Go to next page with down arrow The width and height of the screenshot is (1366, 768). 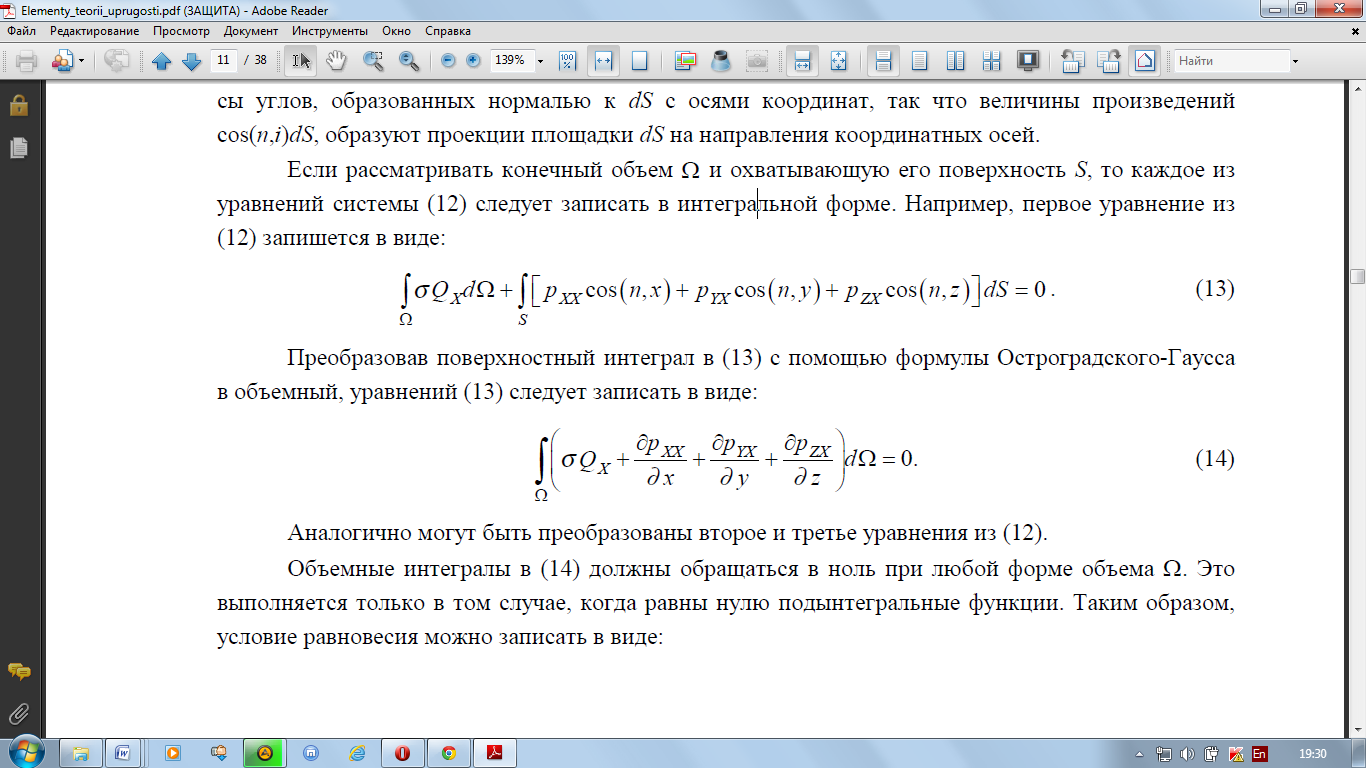pyautogui.click(x=192, y=61)
